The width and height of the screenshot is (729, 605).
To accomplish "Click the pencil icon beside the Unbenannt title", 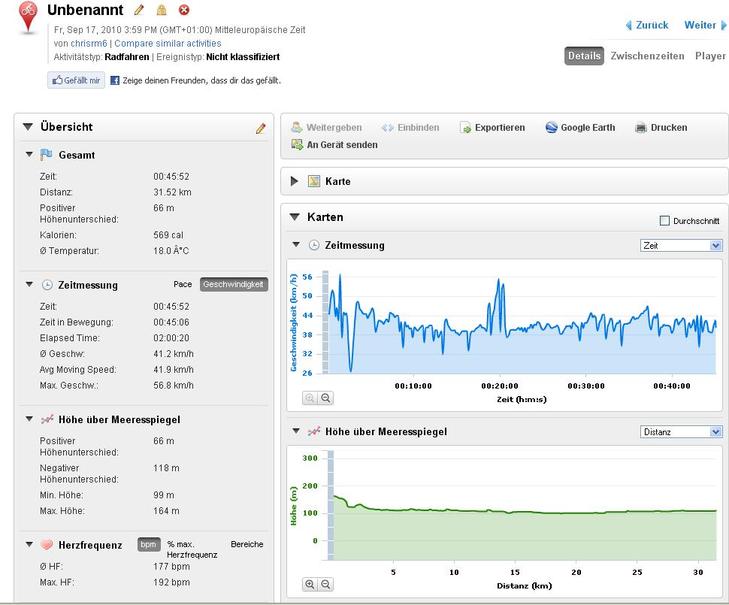I will [140, 10].
